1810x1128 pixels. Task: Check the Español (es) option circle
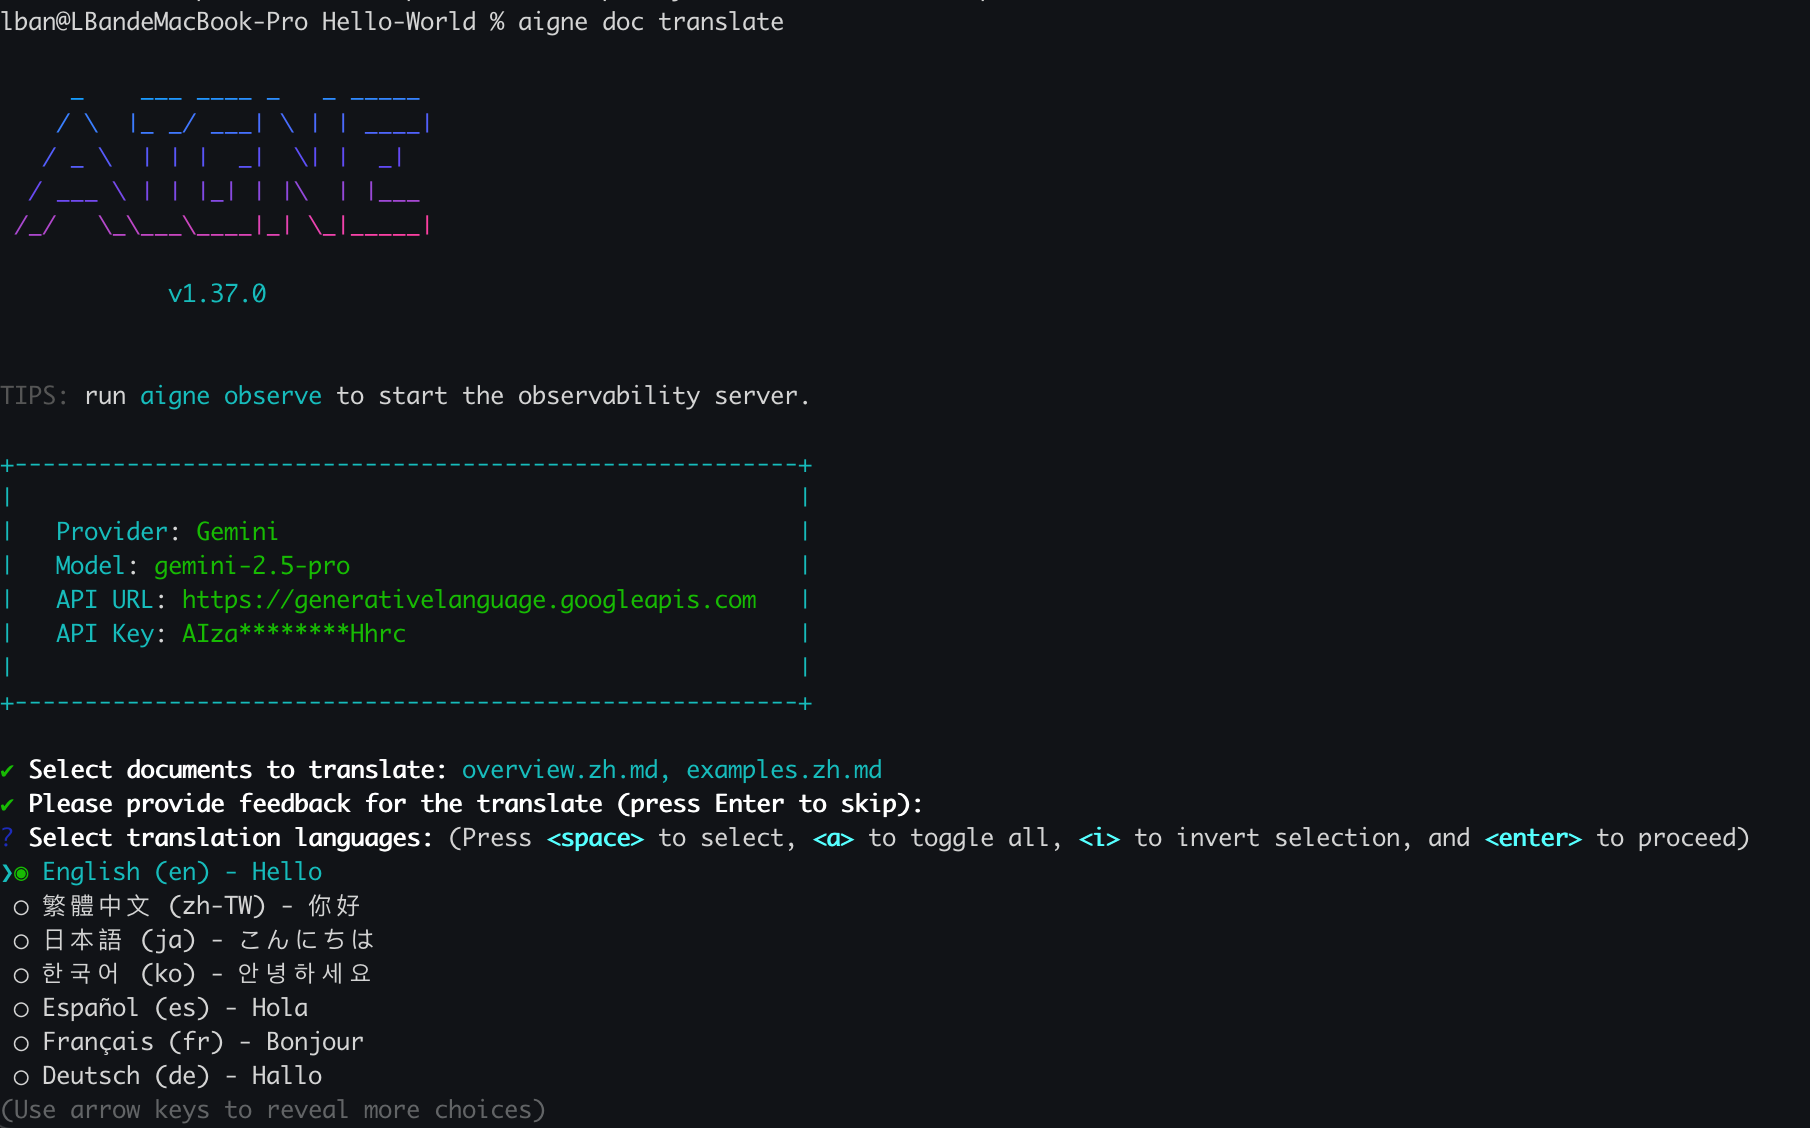point(21,1009)
